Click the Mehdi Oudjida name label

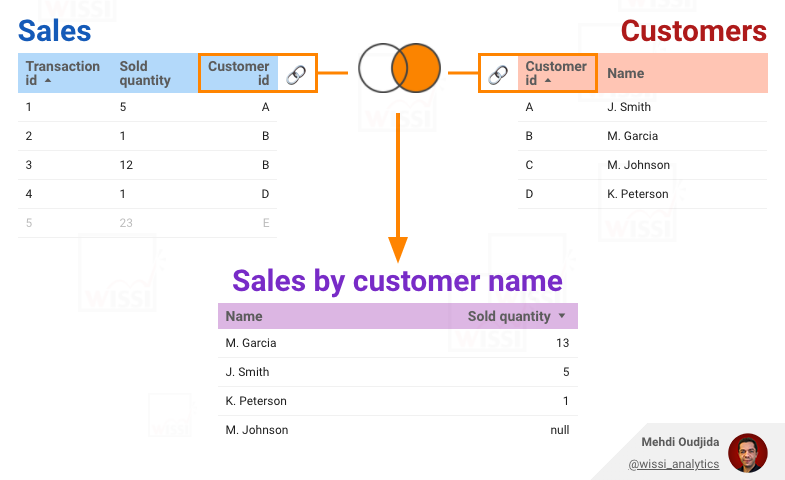click(x=680, y=442)
